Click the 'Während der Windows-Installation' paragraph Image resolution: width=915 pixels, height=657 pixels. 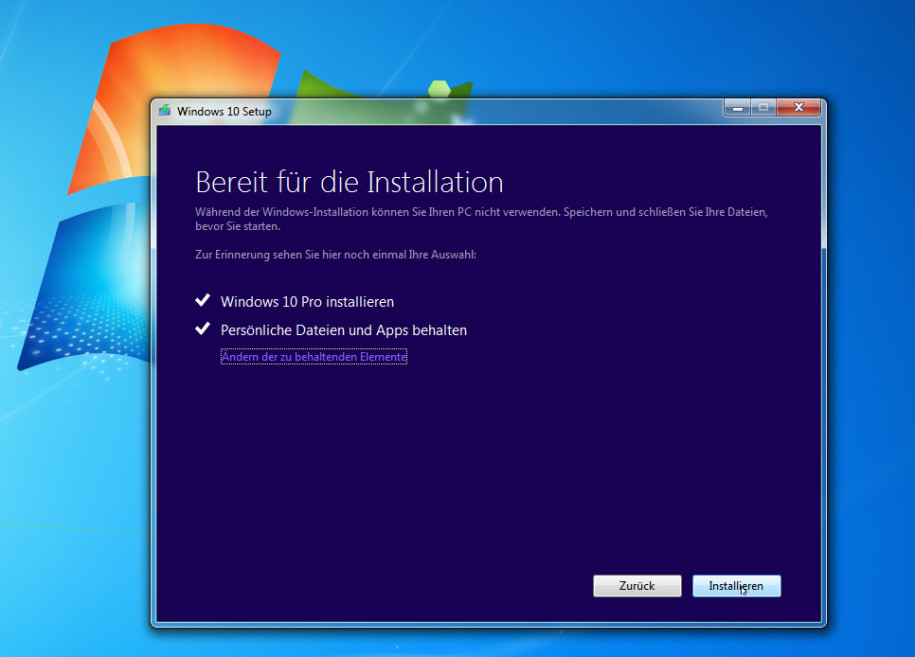481,219
